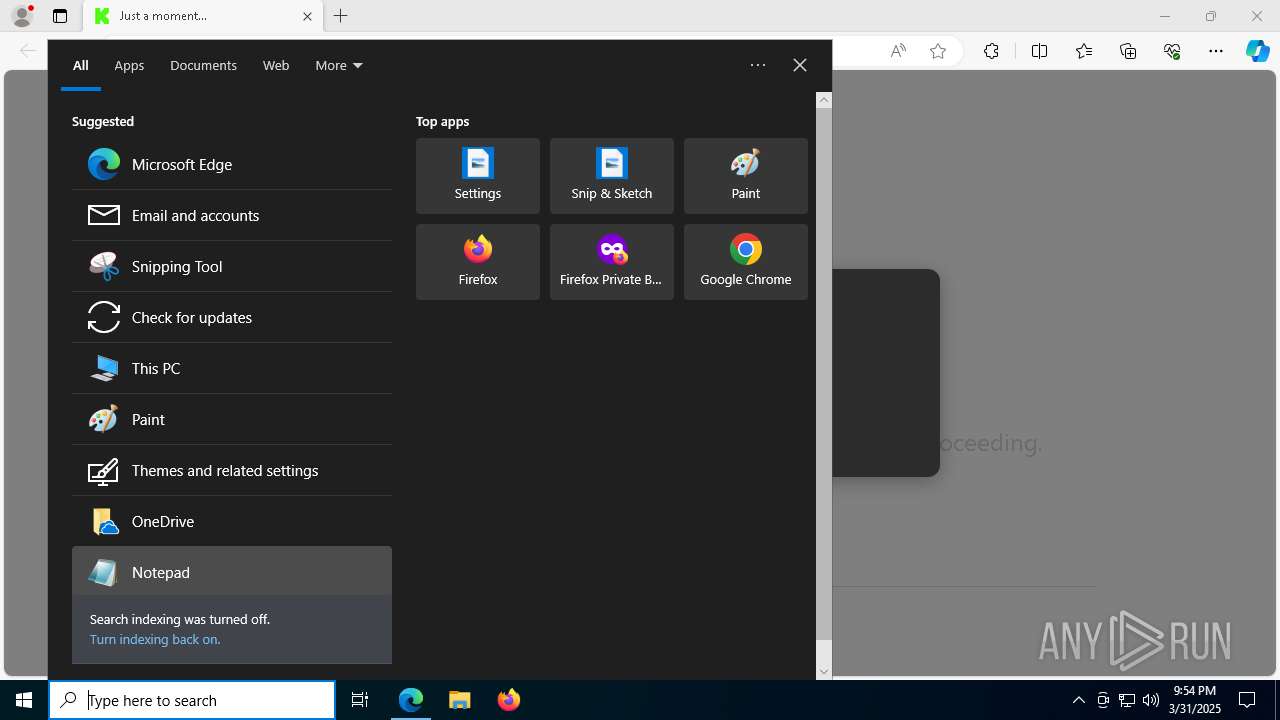The height and width of the screenshot is (720, 1280).
Task: Launch Paint from the suggested list
Action: pyautogui.click(x=232, y=419)
